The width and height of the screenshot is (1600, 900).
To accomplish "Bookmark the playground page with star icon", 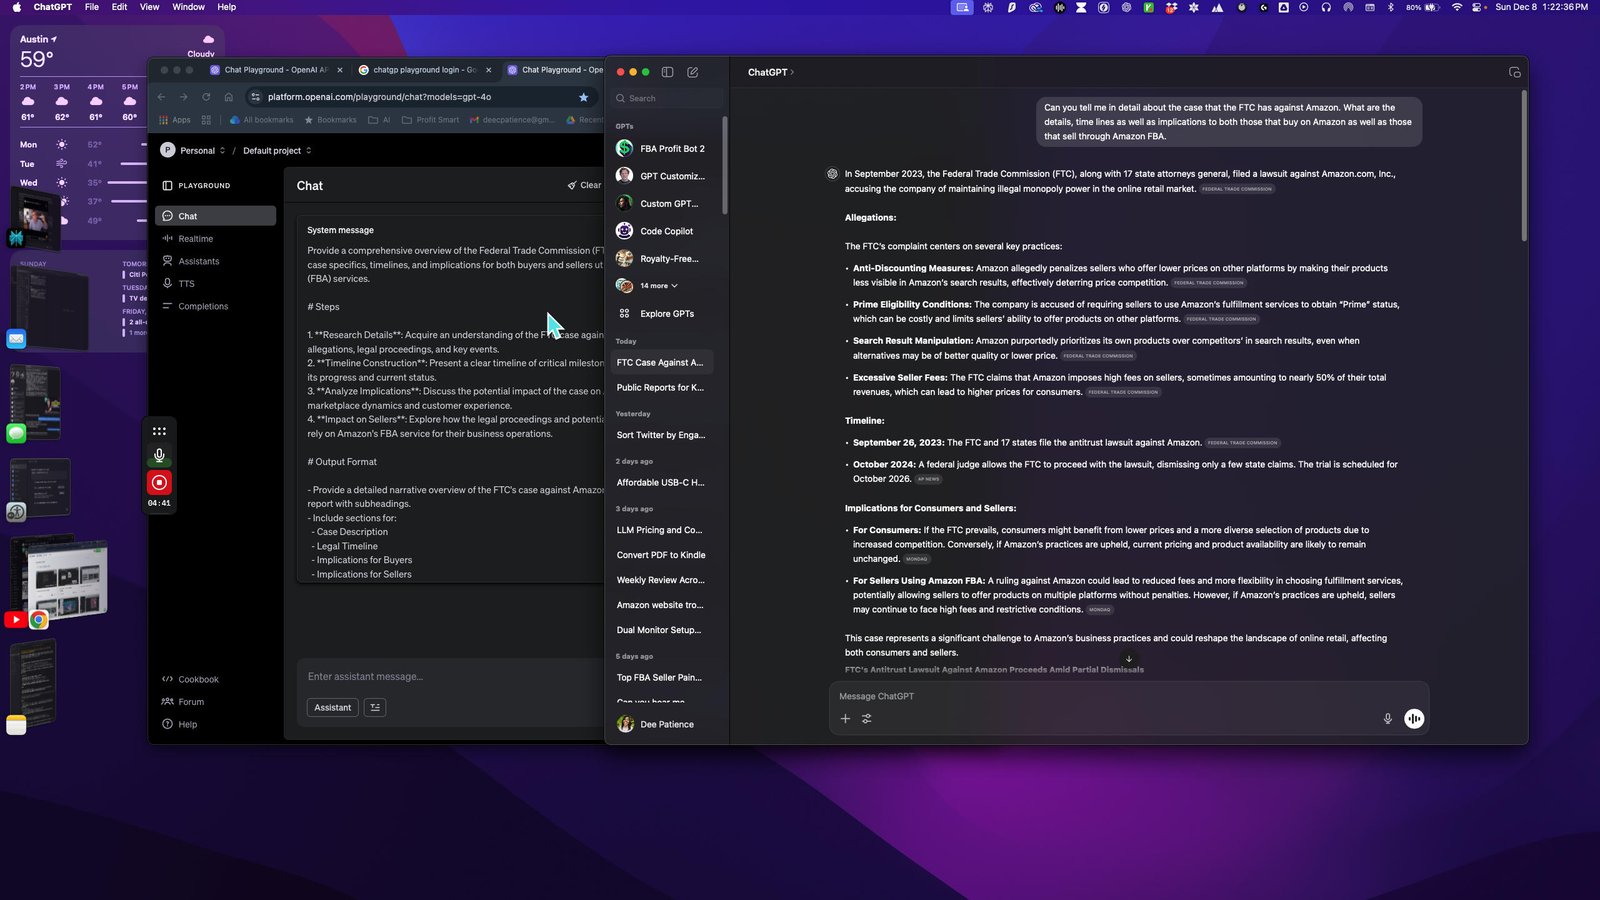I will point(583,97).
